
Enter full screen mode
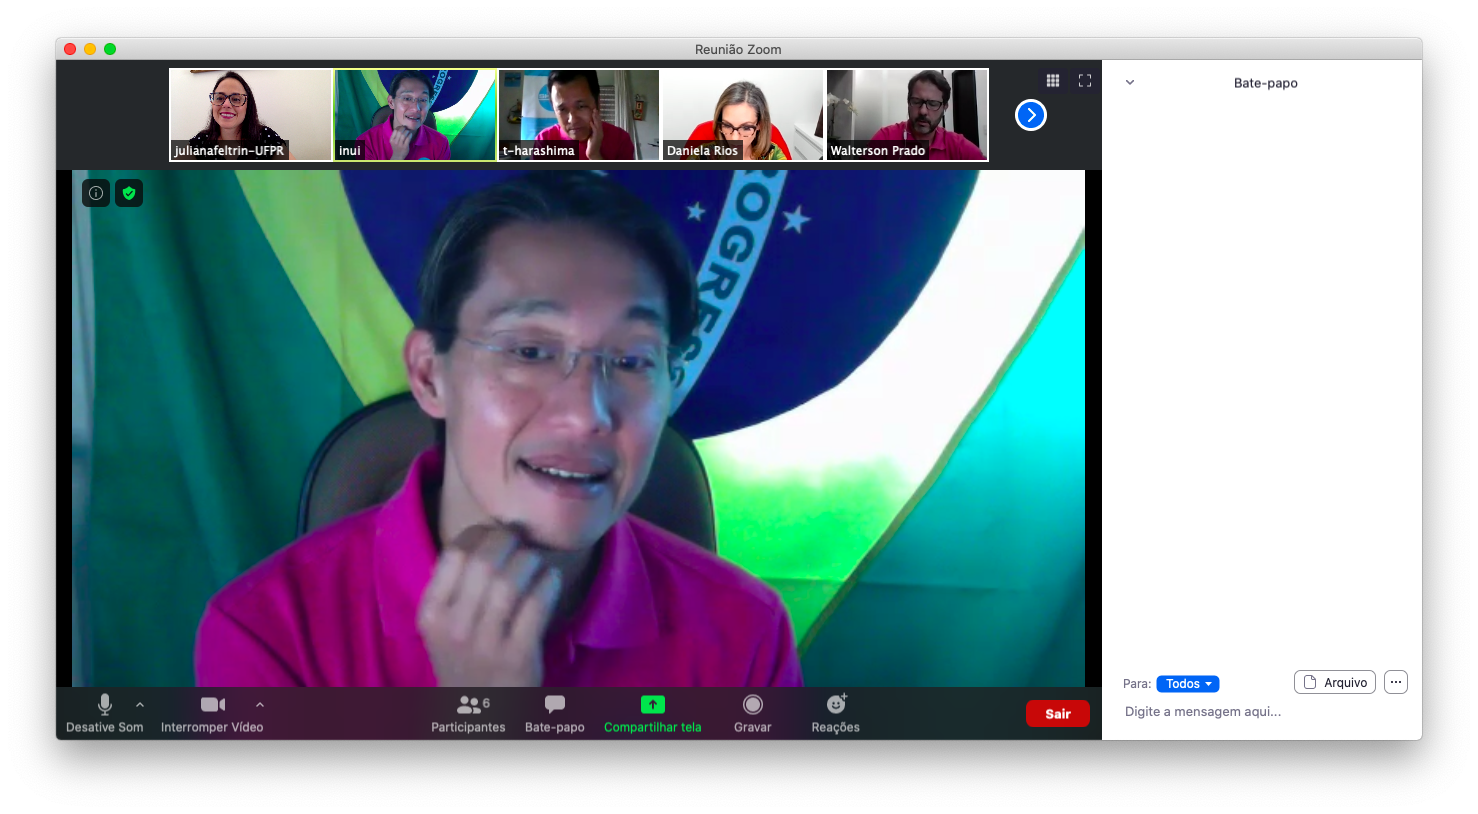click(x=1085, y=81)
